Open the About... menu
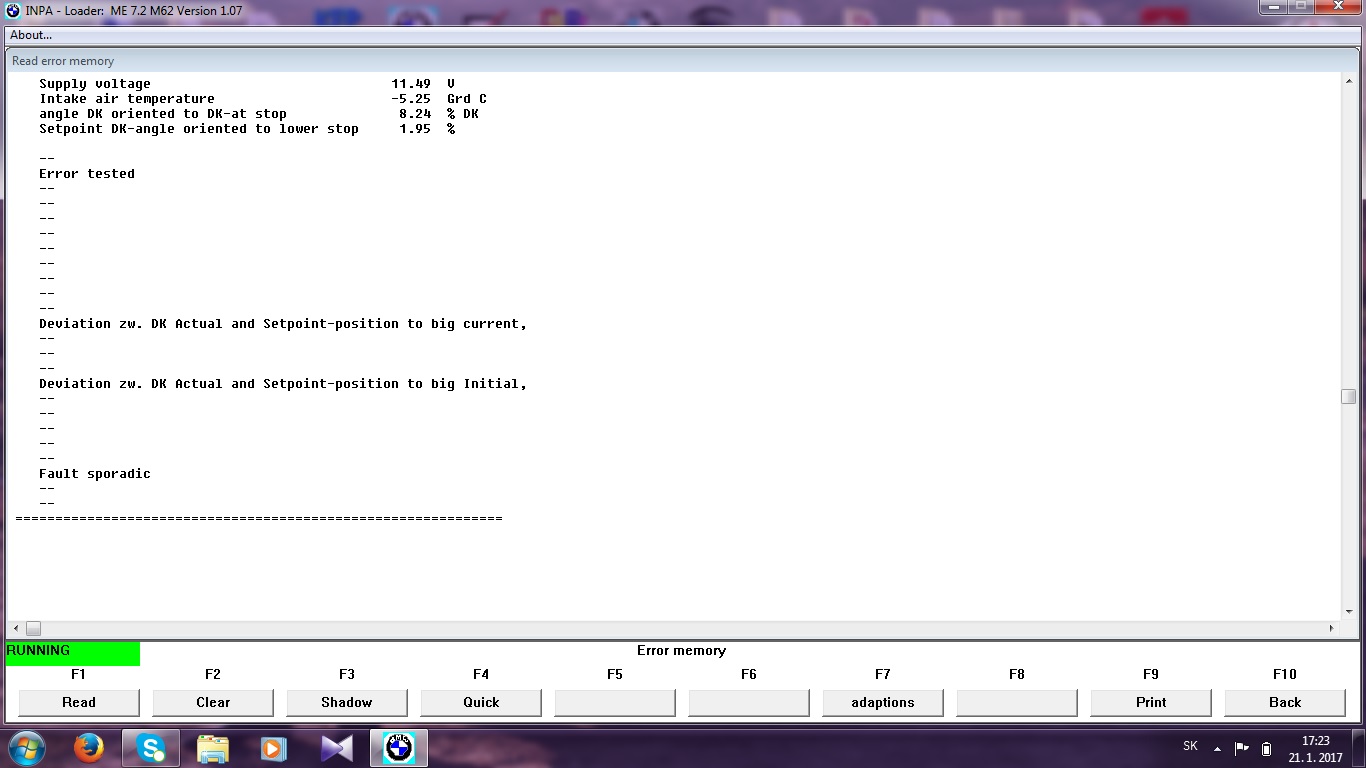 pos(31,35)
